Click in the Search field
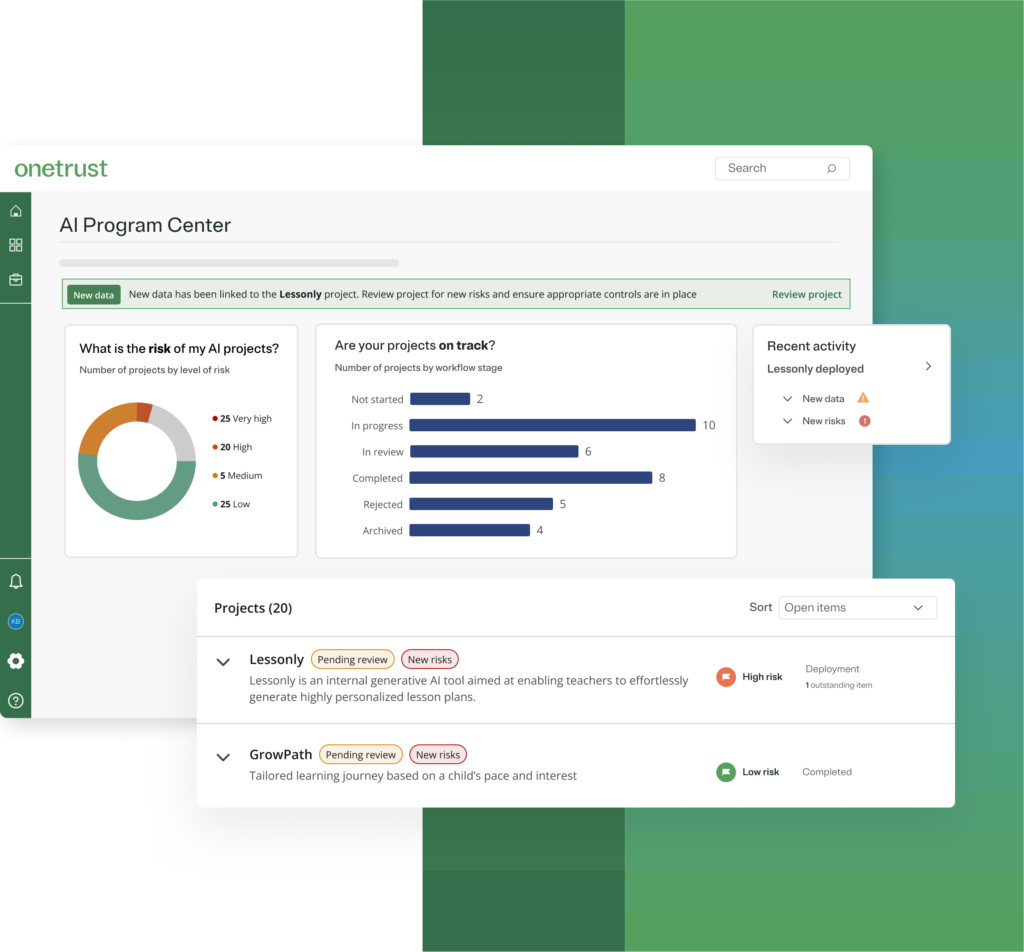This screenshot has height=952, width=1024. click(x=782, y=168)
